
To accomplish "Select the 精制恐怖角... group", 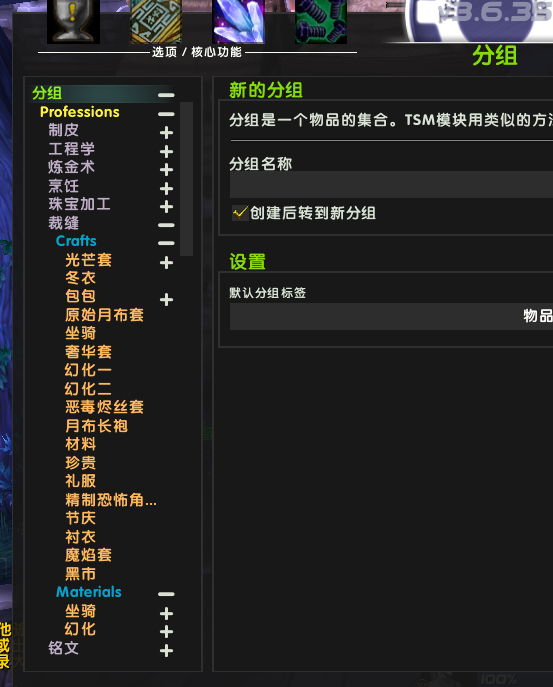I will pos(110,500).
